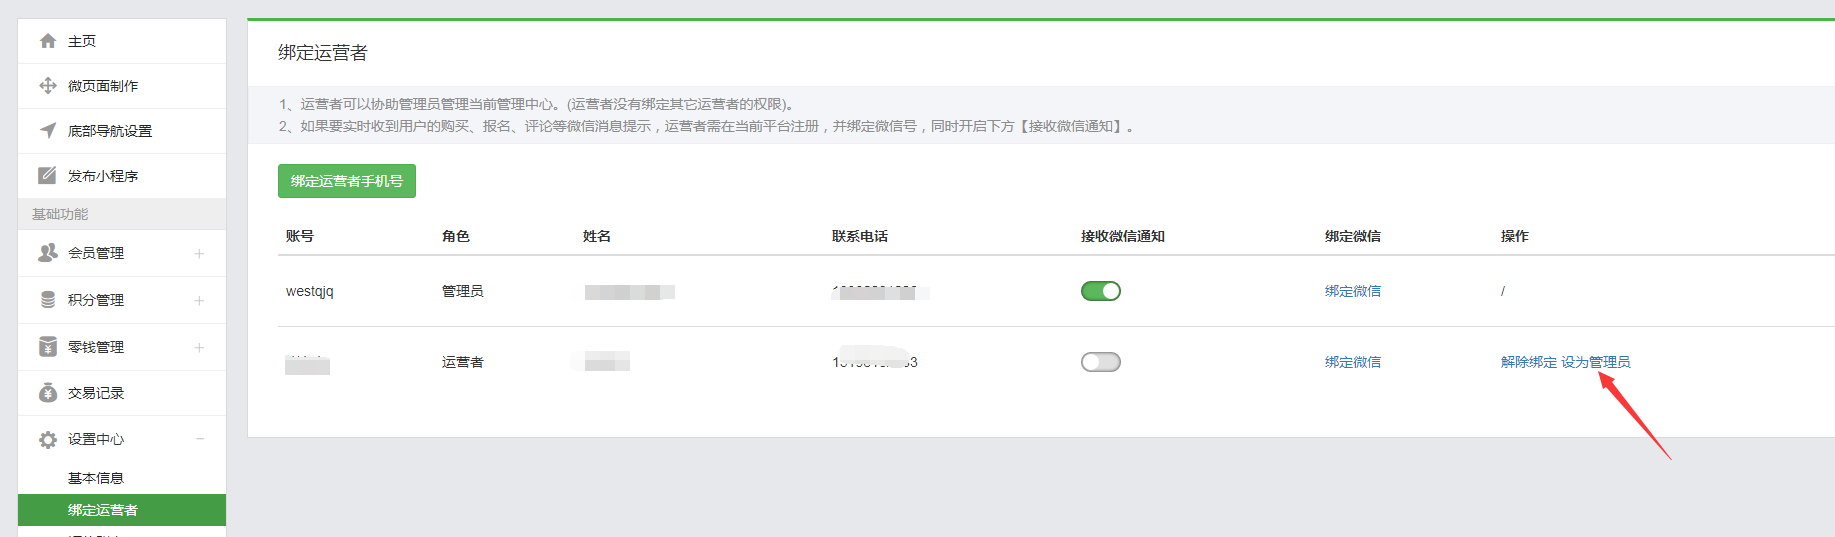The image size is (1835, 537).
Task: Click the 底部导航设置 navigation arrow icon
Action: pyautogui.click(x=47, y=131)
